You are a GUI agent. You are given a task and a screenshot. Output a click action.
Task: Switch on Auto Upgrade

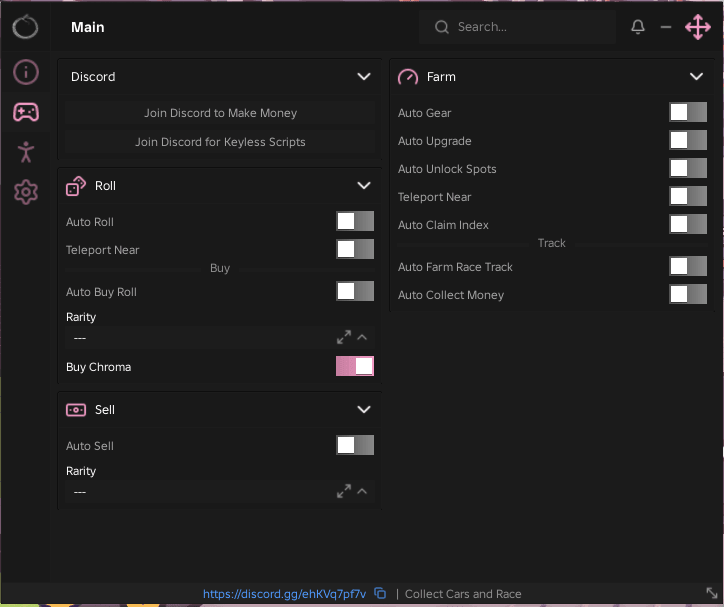pyautogui.click(x=688, y=141)
